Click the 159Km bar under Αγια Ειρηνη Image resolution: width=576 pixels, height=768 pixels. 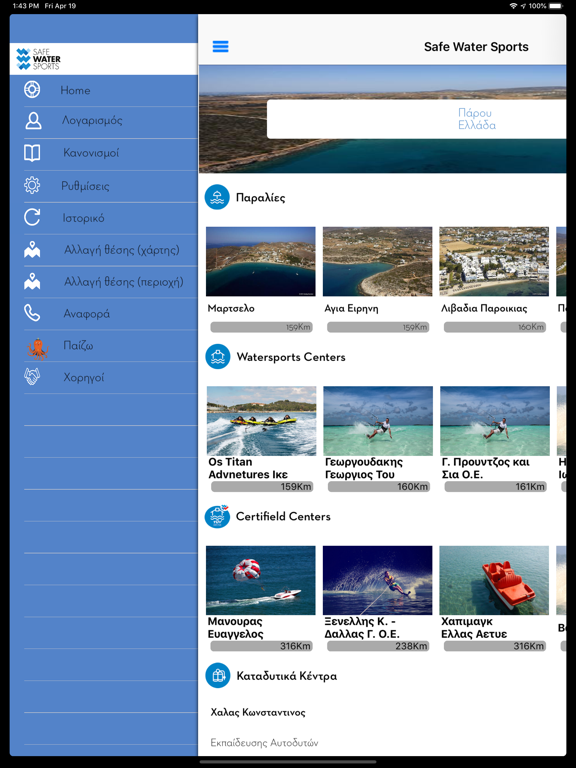point(378,327)
